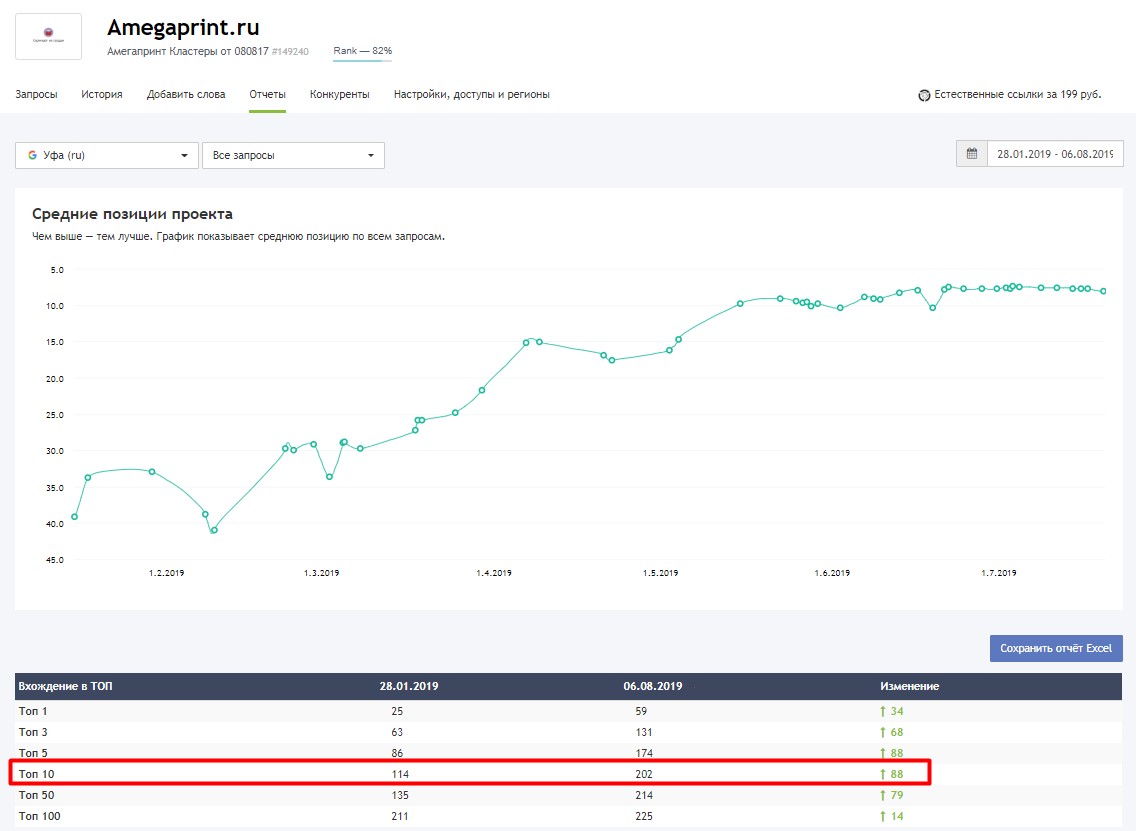Click the Топ 5 row label

click(33, 753)
